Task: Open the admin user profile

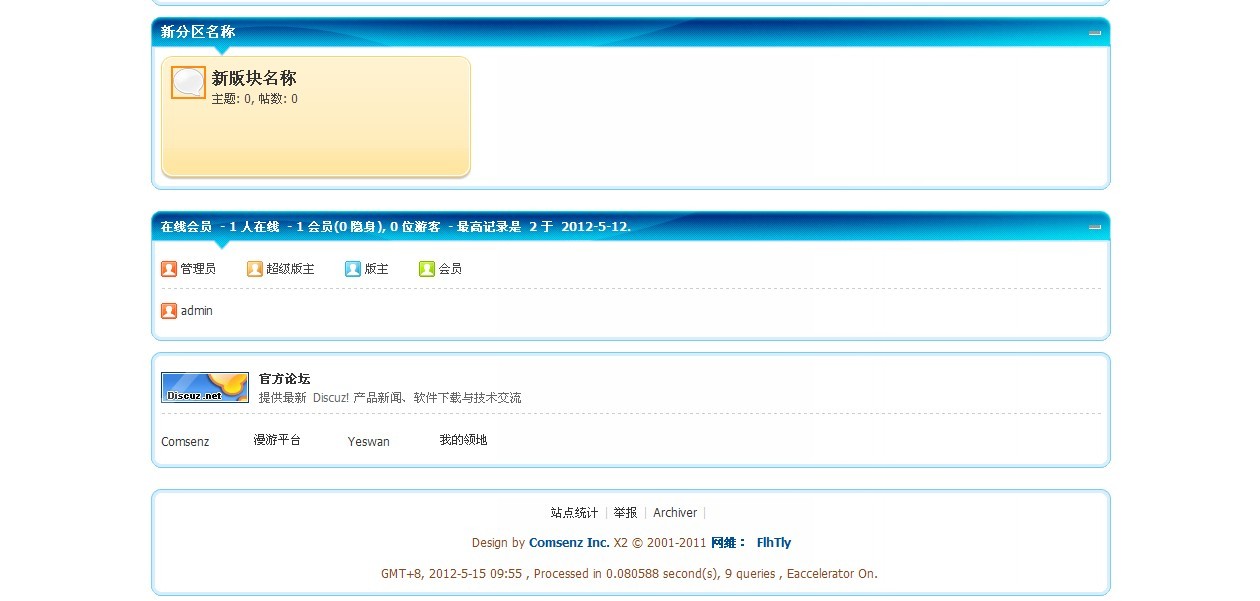Action: (197, 311)
